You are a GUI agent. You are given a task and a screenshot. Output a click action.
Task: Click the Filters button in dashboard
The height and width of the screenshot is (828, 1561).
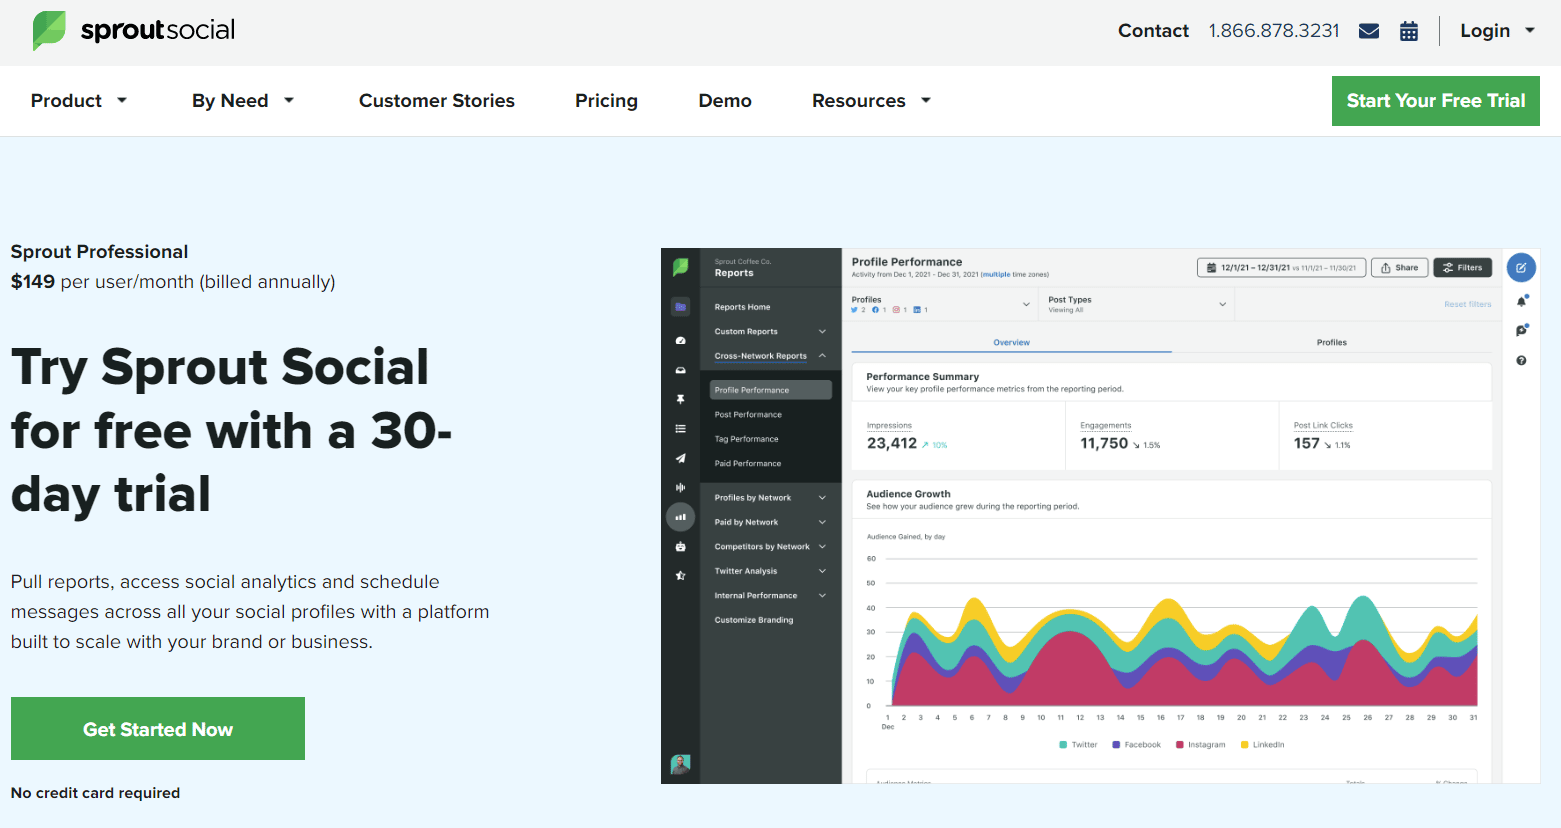point(1463,268)
